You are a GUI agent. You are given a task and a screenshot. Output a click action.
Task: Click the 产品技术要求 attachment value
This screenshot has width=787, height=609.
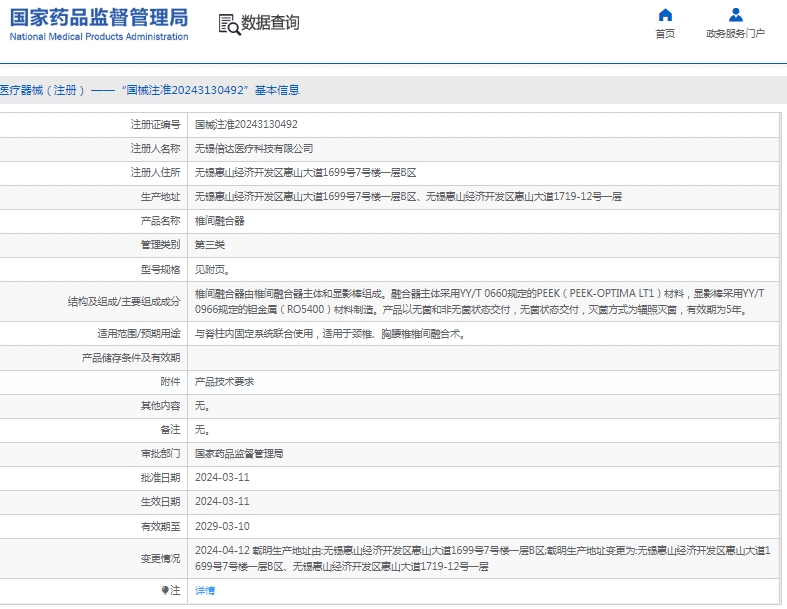pos(224,382)
